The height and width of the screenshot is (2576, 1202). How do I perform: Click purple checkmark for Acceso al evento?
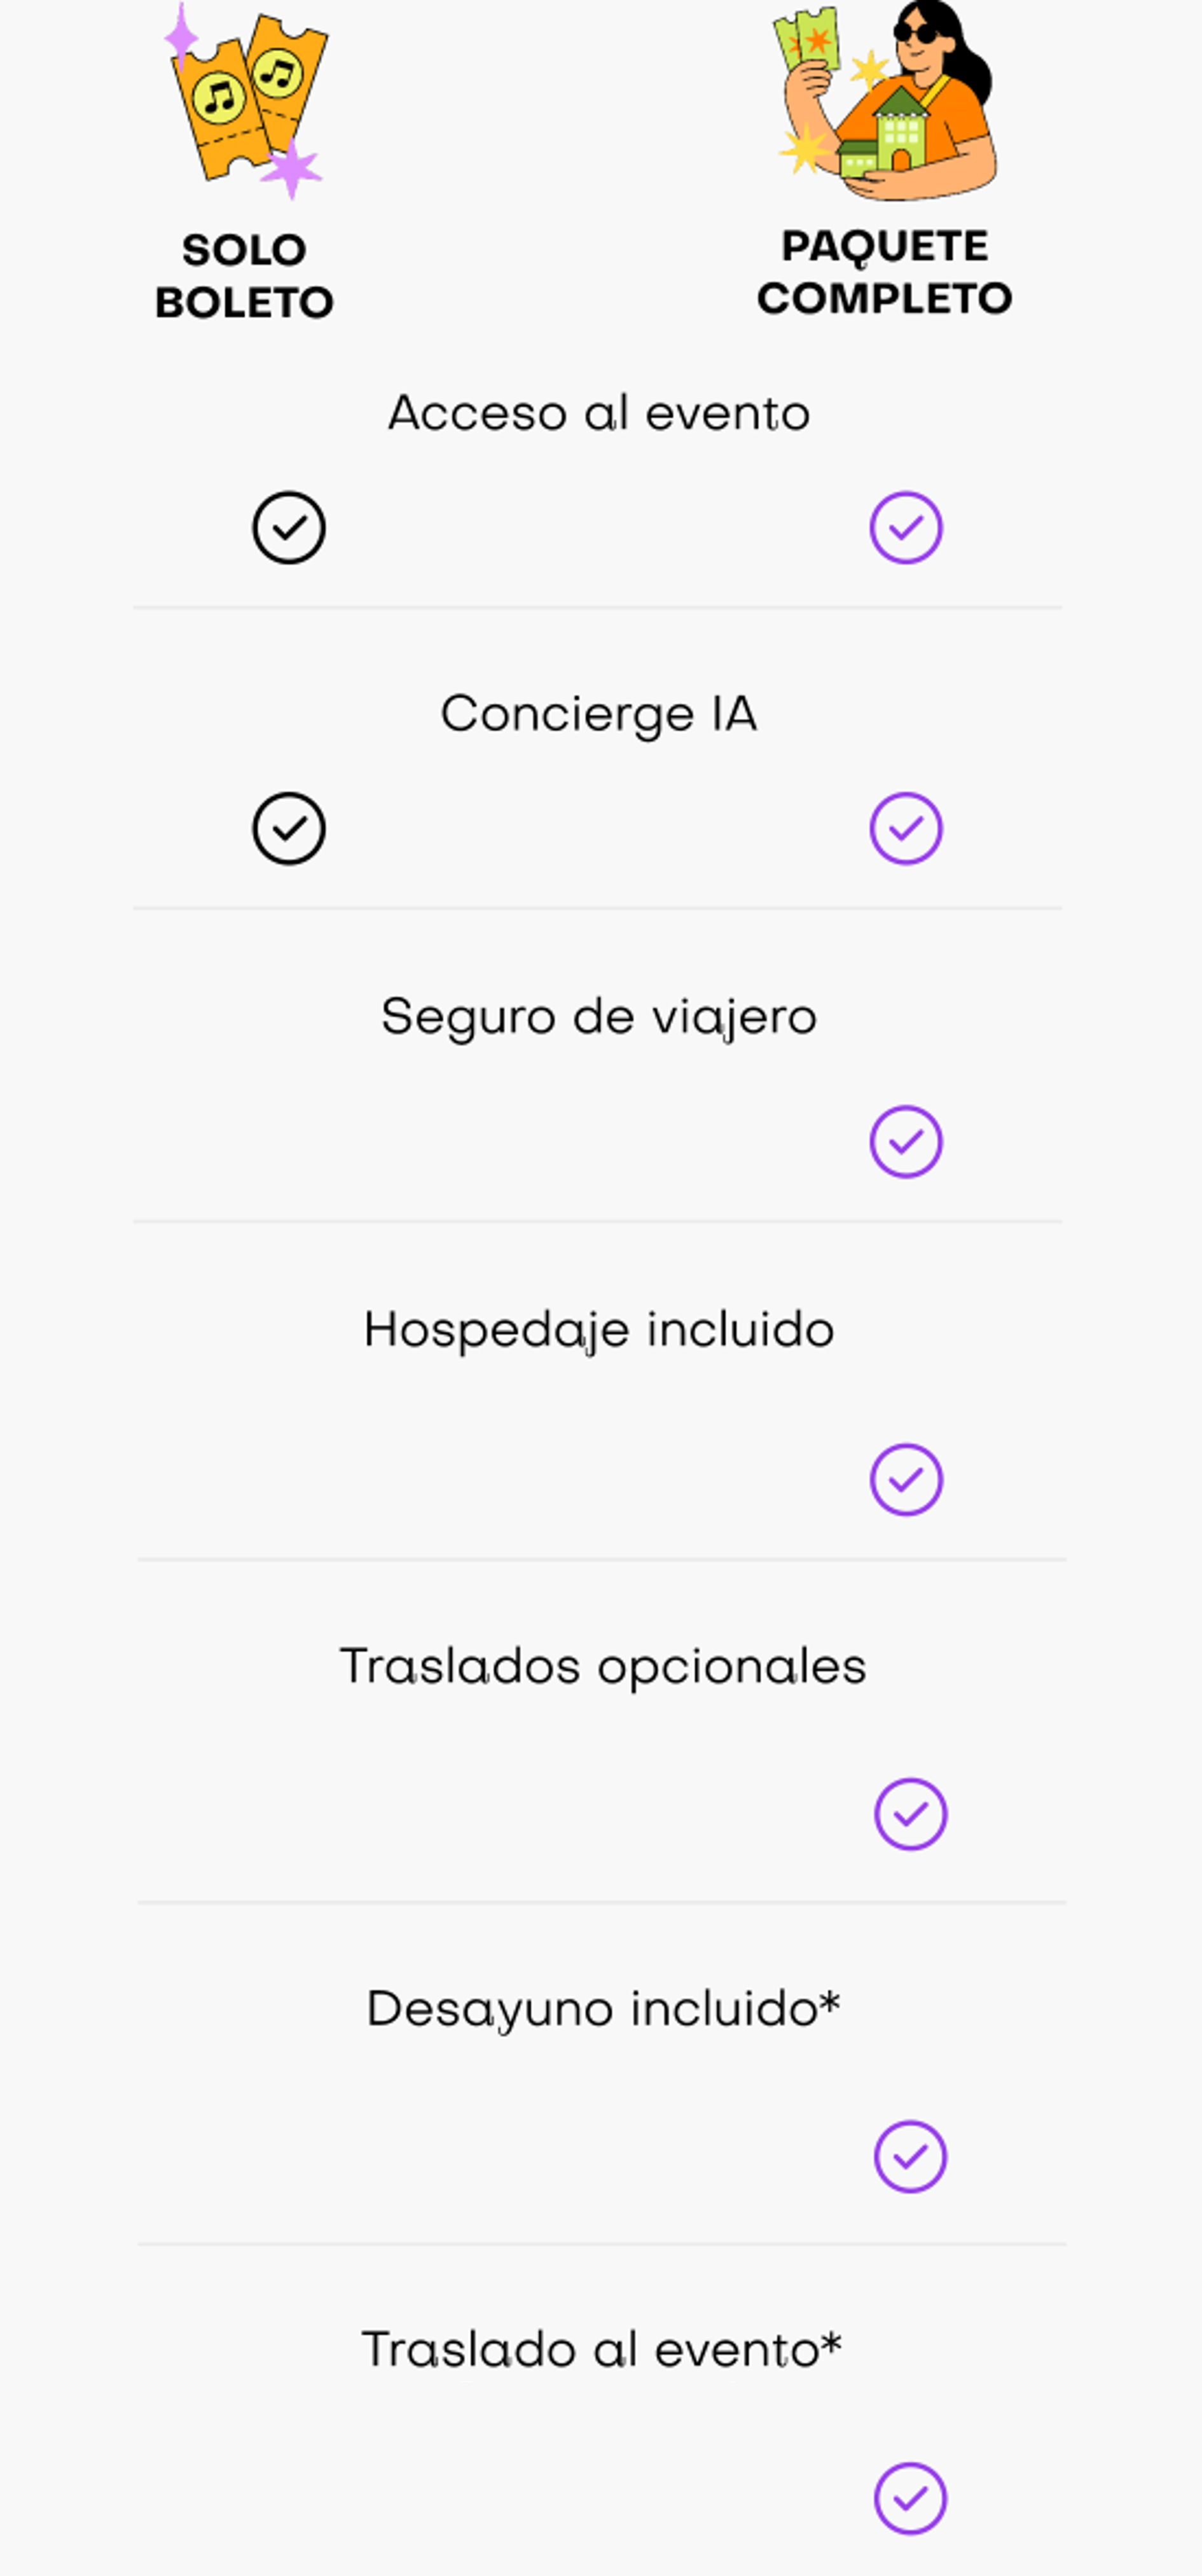pyautogui.click(x=906, y=527)
